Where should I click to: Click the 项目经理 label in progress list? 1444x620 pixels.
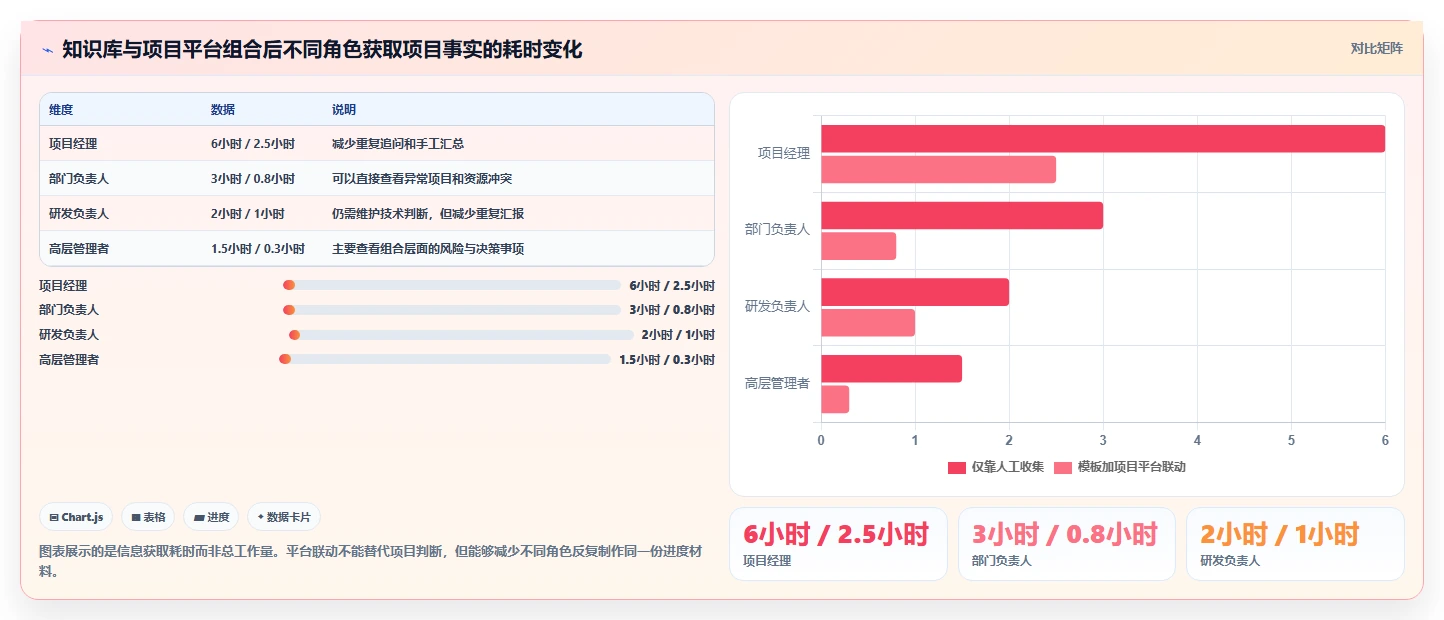pos(63,285)
